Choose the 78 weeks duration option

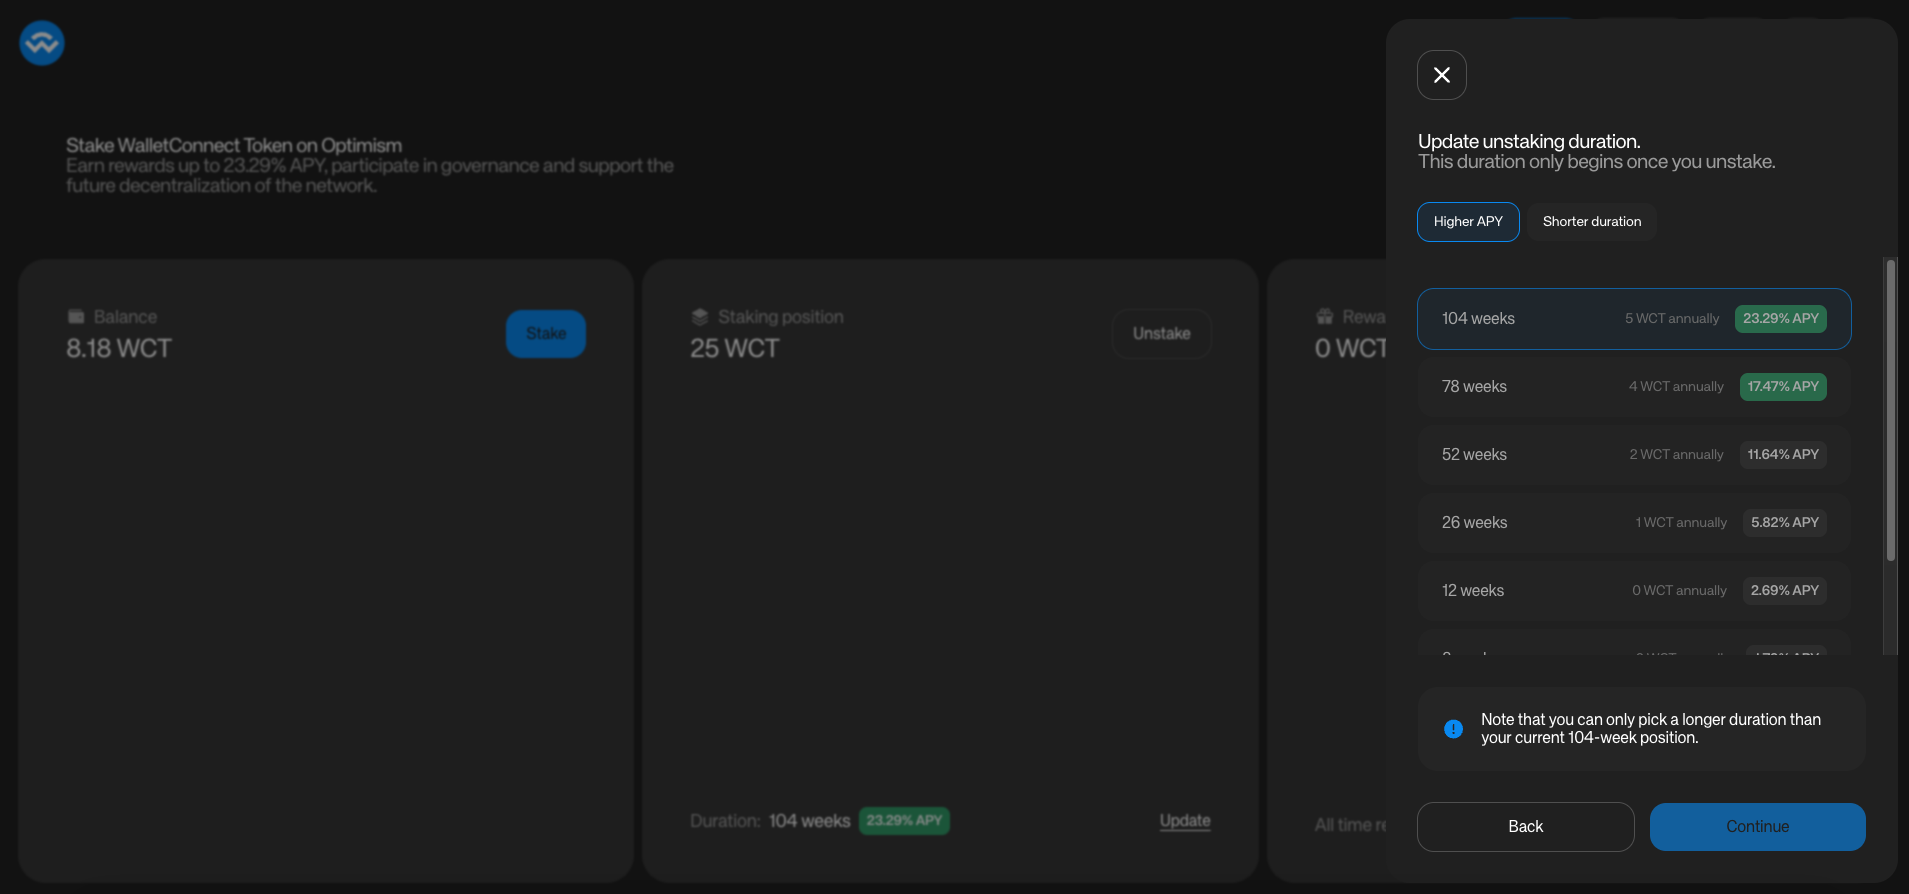point(1634,387)
